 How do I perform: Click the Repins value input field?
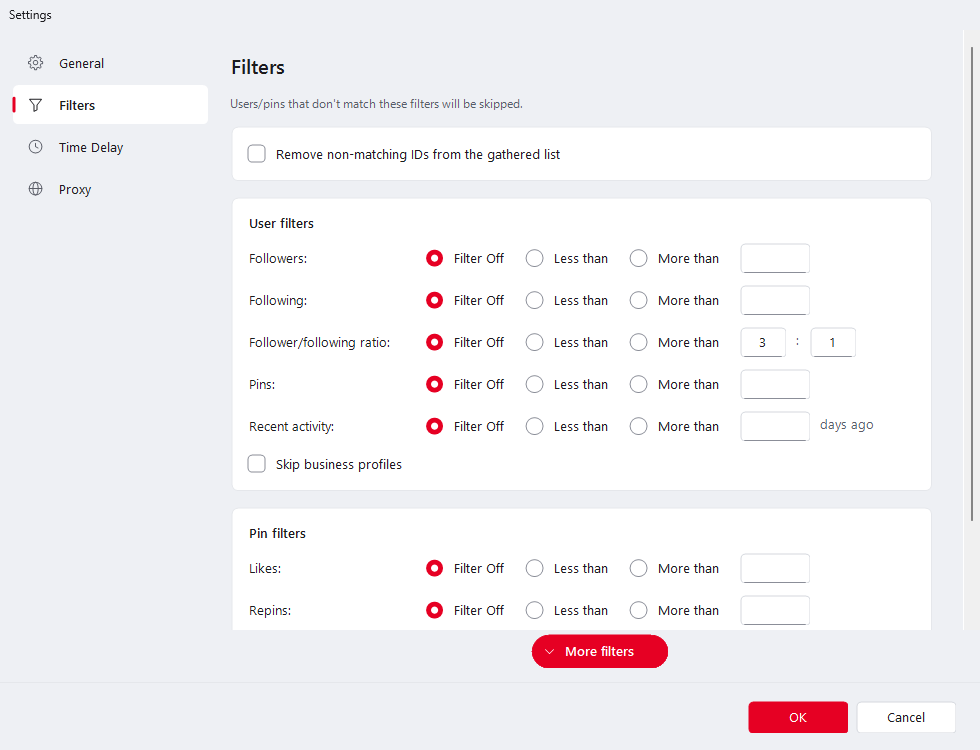coord(775,610)
